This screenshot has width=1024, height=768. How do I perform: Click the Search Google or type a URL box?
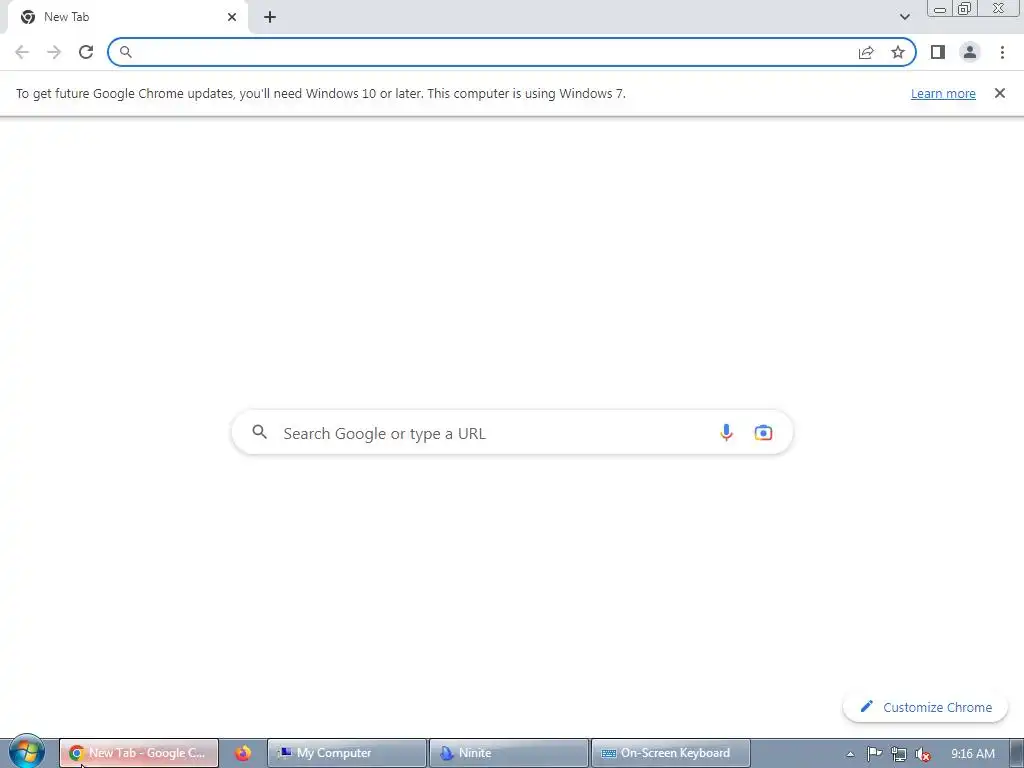tap(512, 432)
